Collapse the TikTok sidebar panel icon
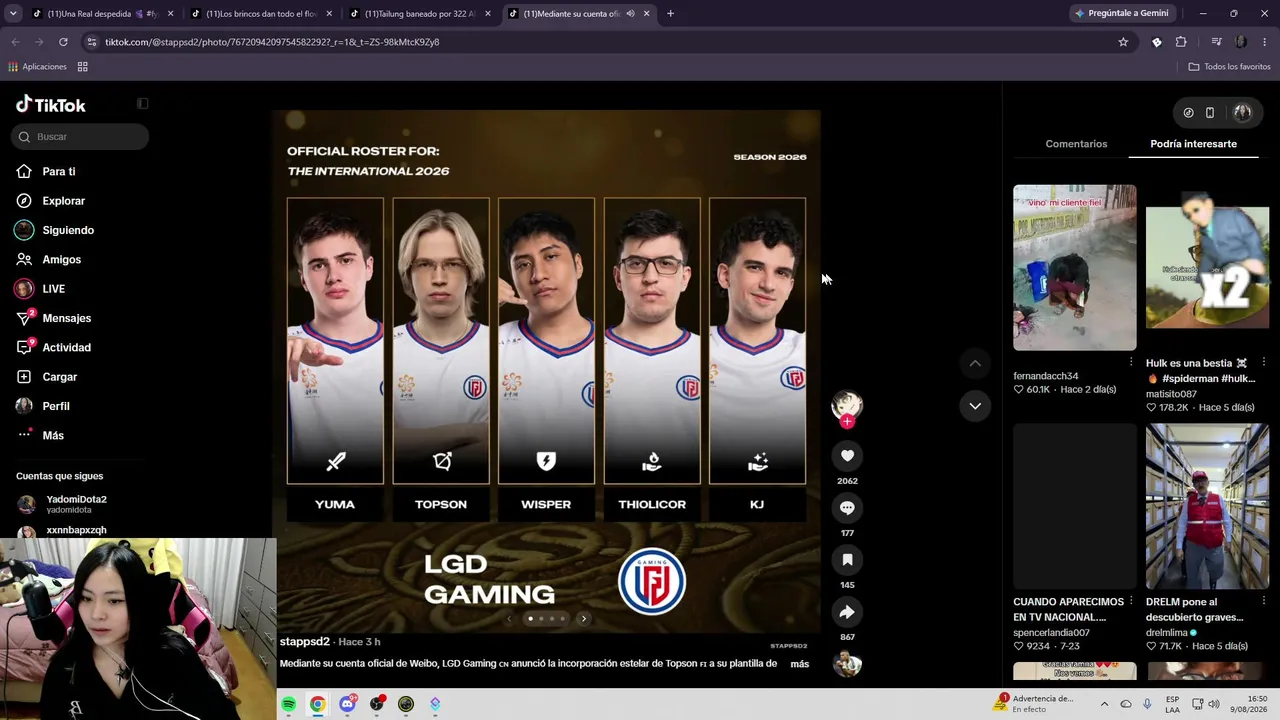The image size is (1280, 720). 142,104
